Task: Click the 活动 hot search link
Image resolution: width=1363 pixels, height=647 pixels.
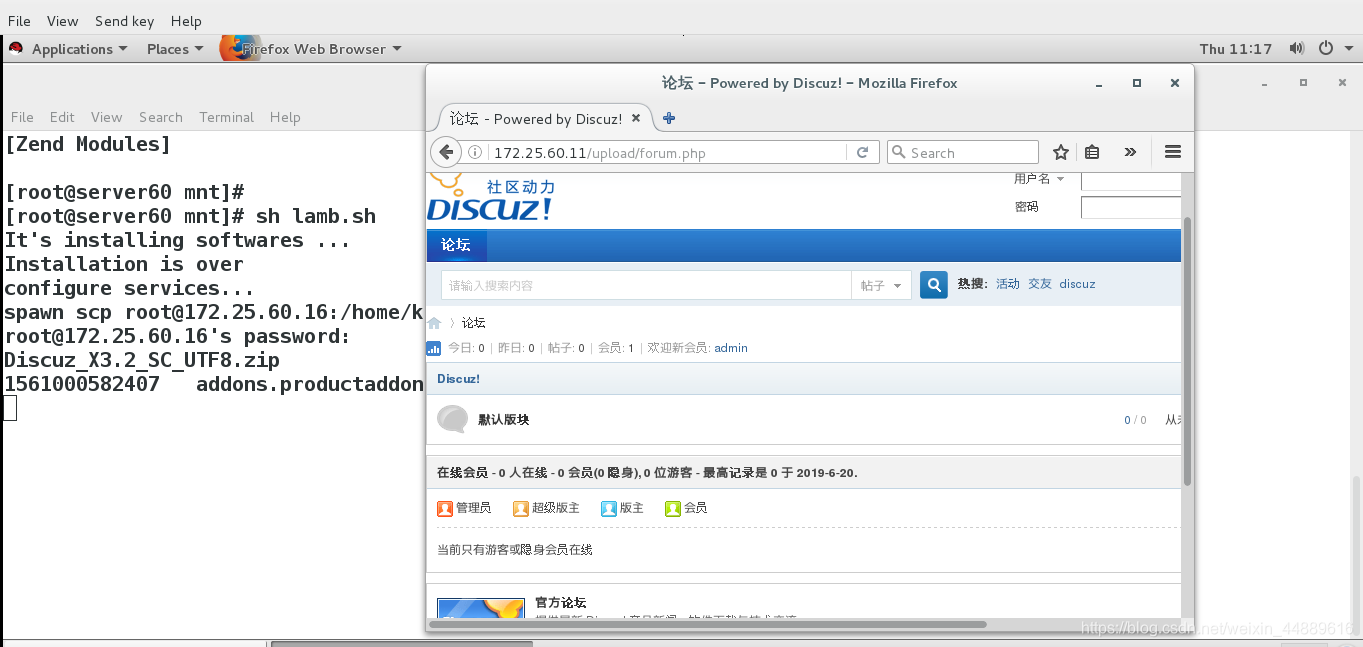Action: point(1008,284)
